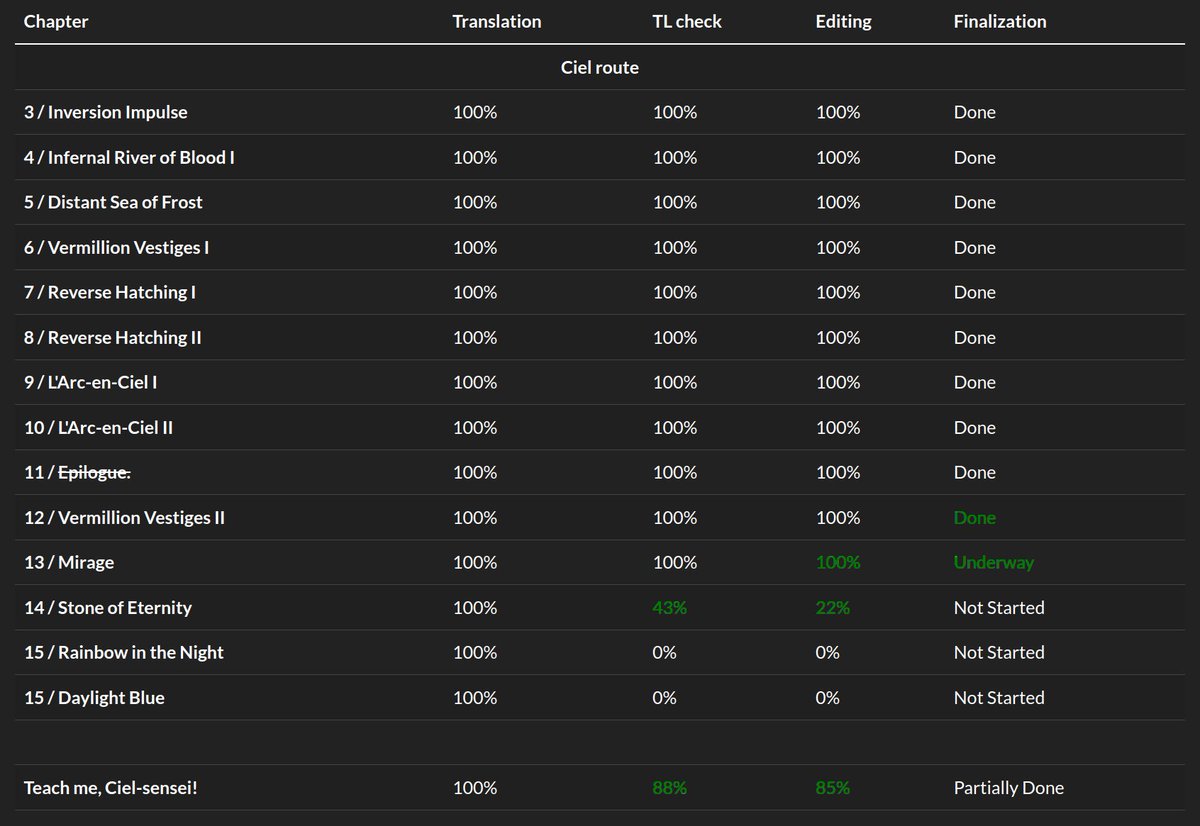Image resolution: width=1200 pixels, height=826 pixels.
Task: Click the TL check column header
Action: click(687, 21)
